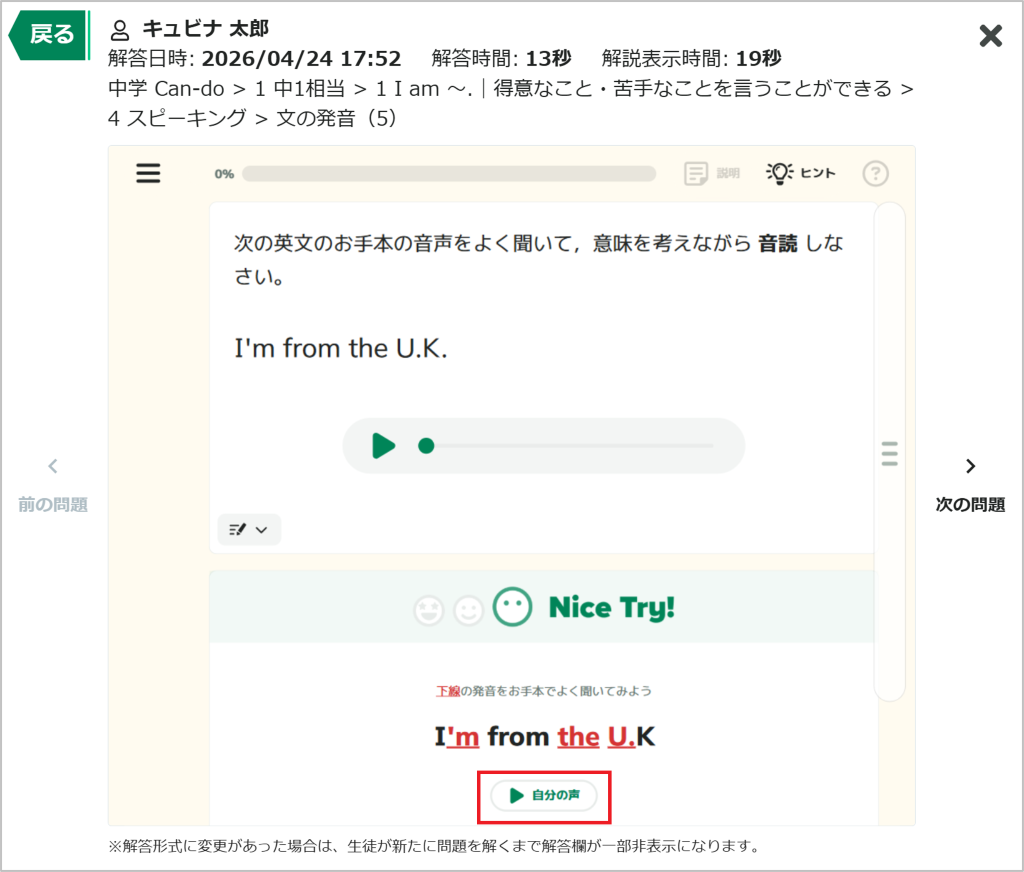The image size is (1024, 872).
Task: Click the 戻る back button
Action: pyautogui.click(x=49, y=35)
